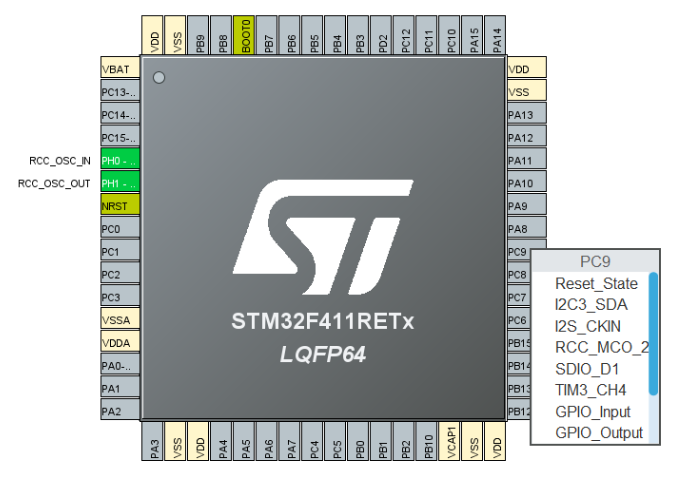Viewport: 696px width, 496px height.
Task: Select SDIO_D1 option in the menu
Action: 587,369
